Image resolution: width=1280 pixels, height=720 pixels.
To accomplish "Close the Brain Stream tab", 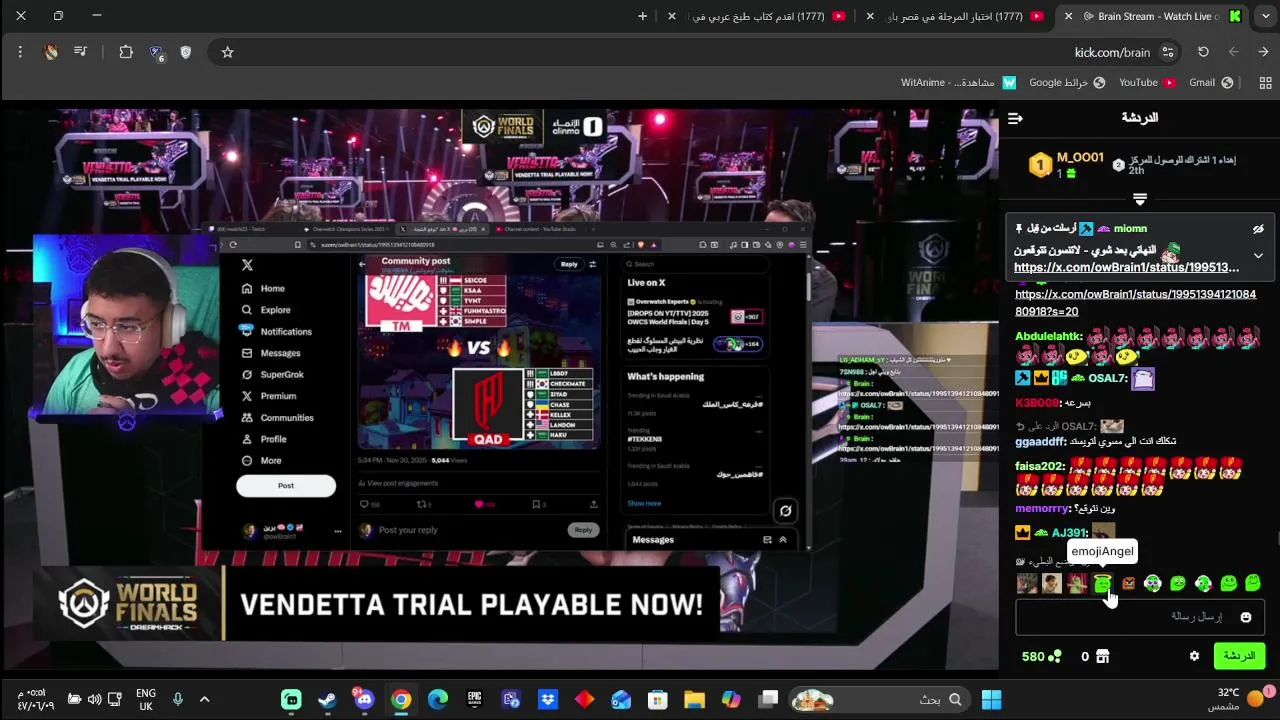I will tap(1068, 16).
